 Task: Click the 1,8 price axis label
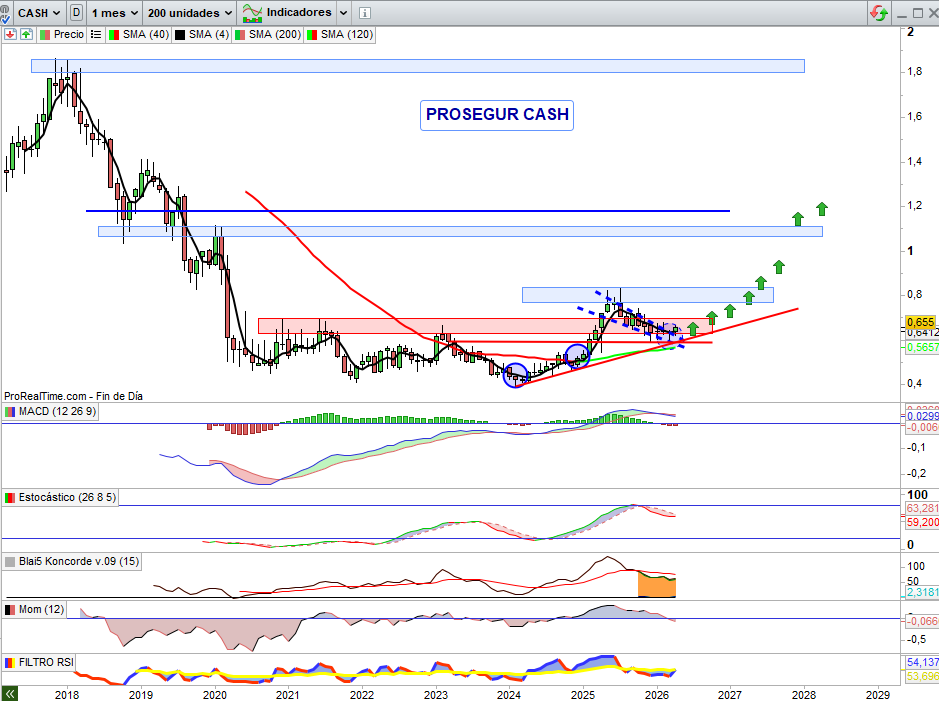point(914,72)
